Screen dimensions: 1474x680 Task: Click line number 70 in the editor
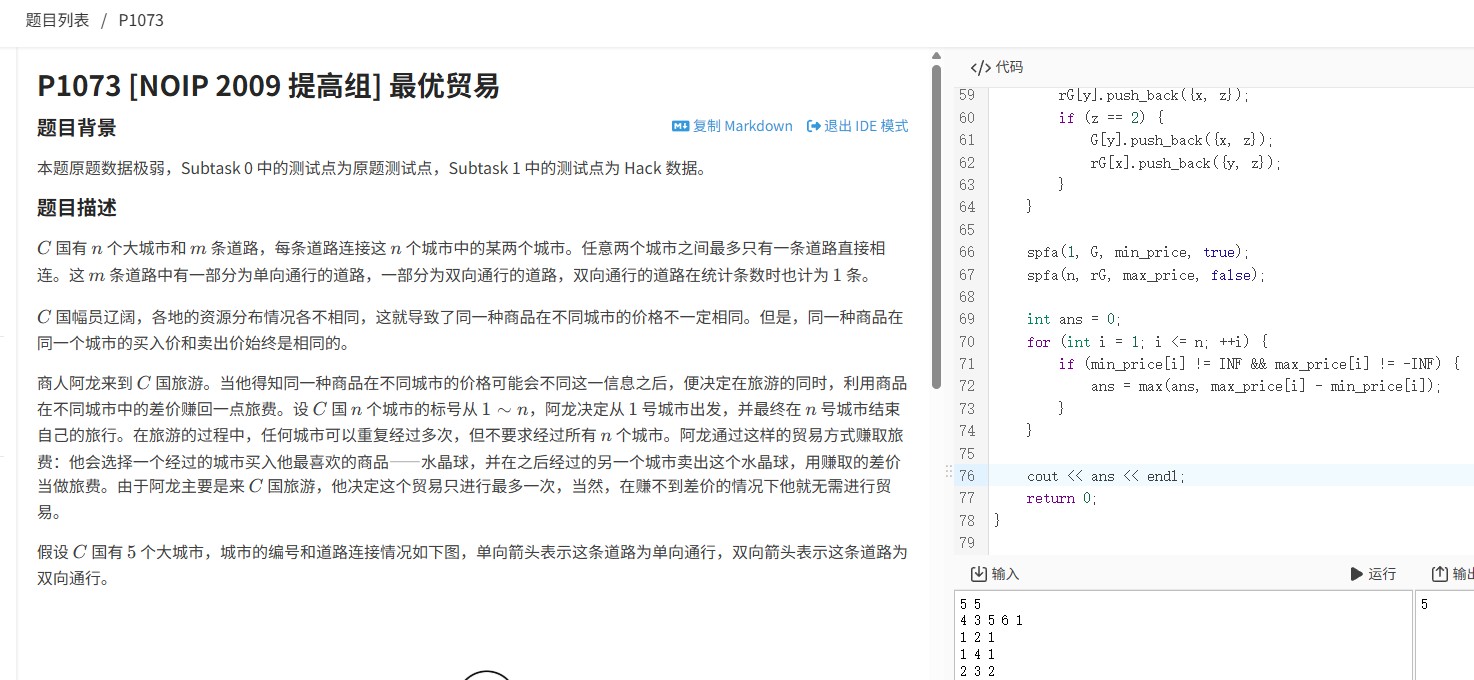coord(966,341)
